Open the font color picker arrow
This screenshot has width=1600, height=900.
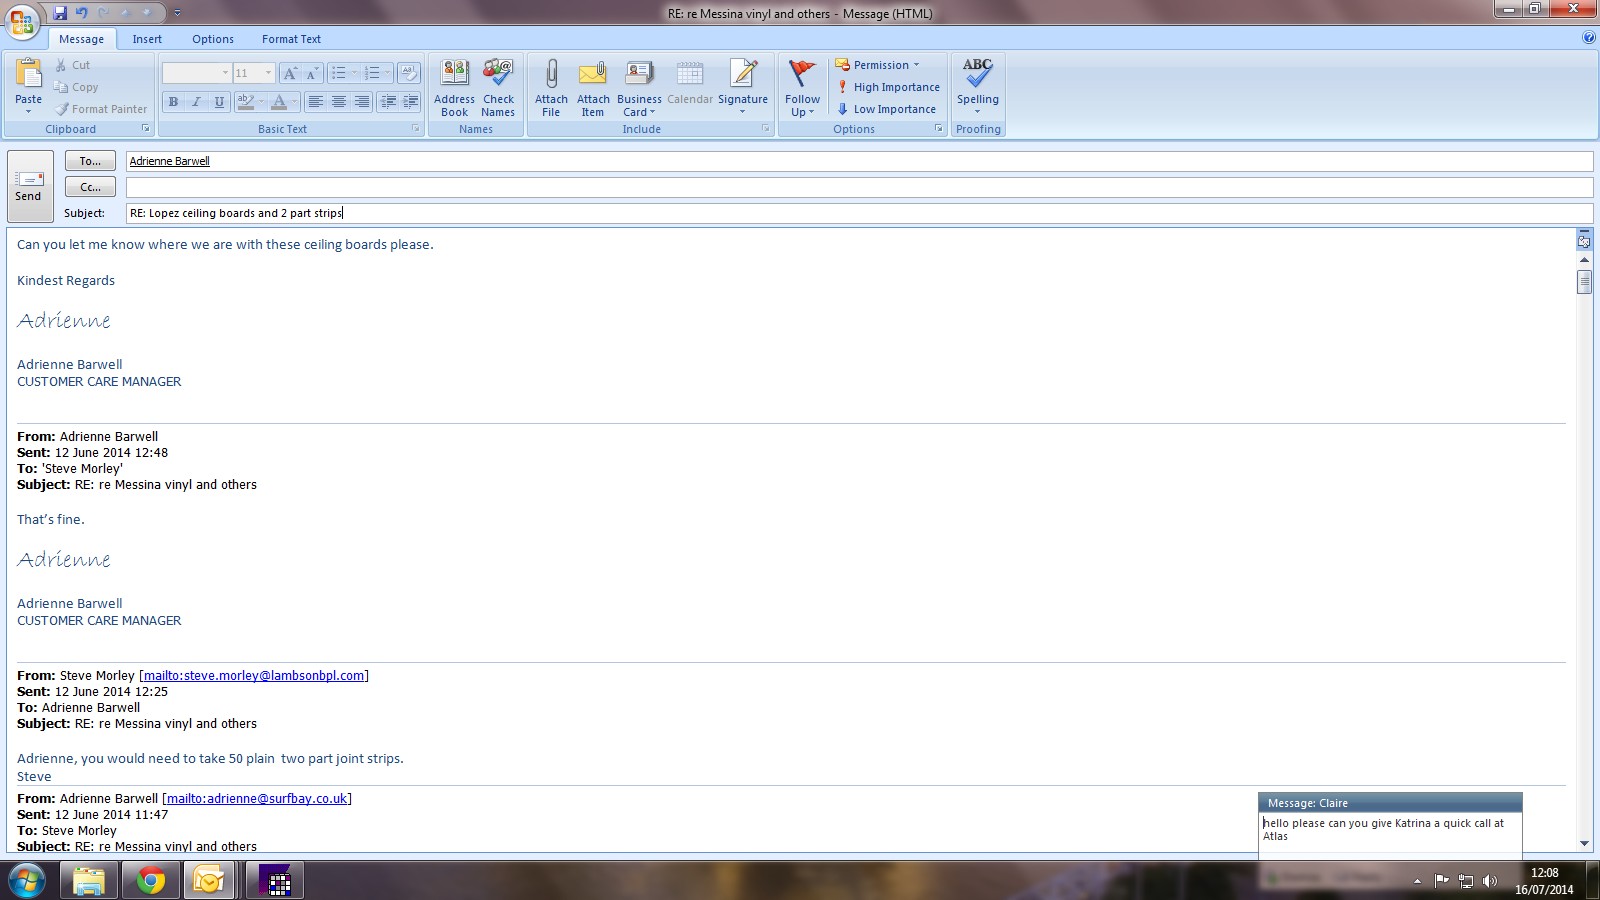294,102
